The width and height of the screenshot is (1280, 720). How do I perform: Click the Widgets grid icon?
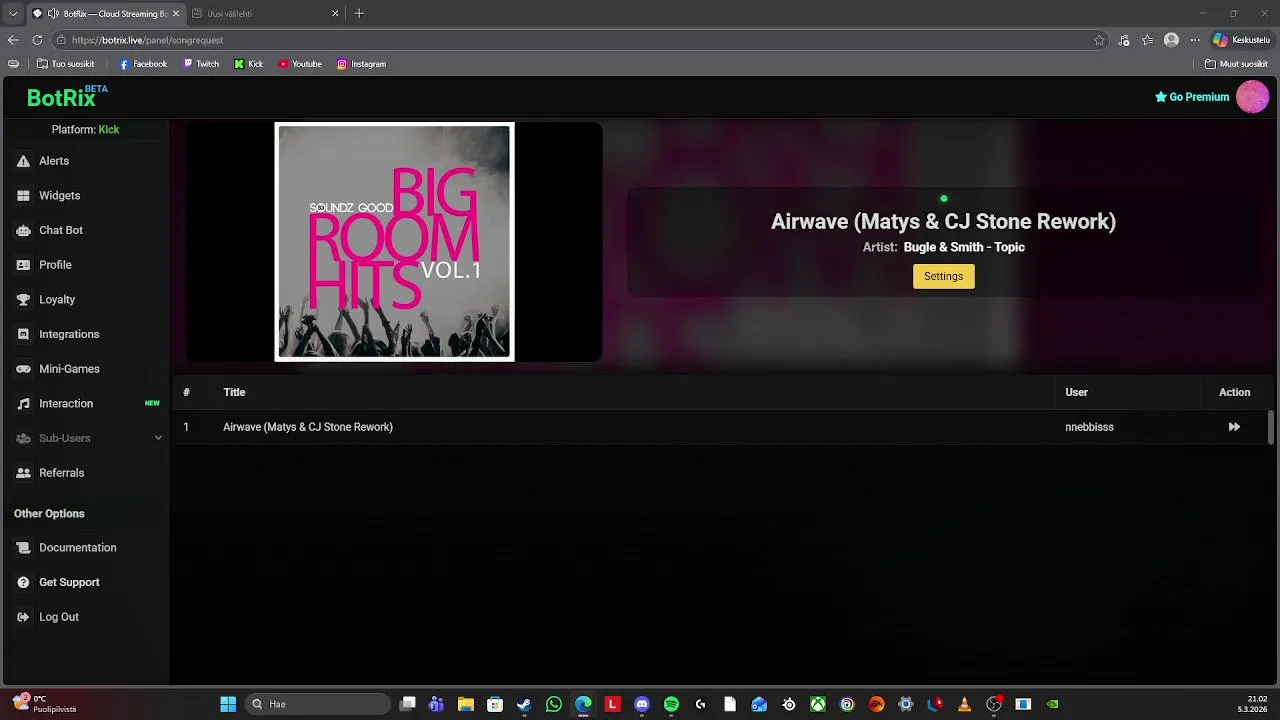coord(23,196)
